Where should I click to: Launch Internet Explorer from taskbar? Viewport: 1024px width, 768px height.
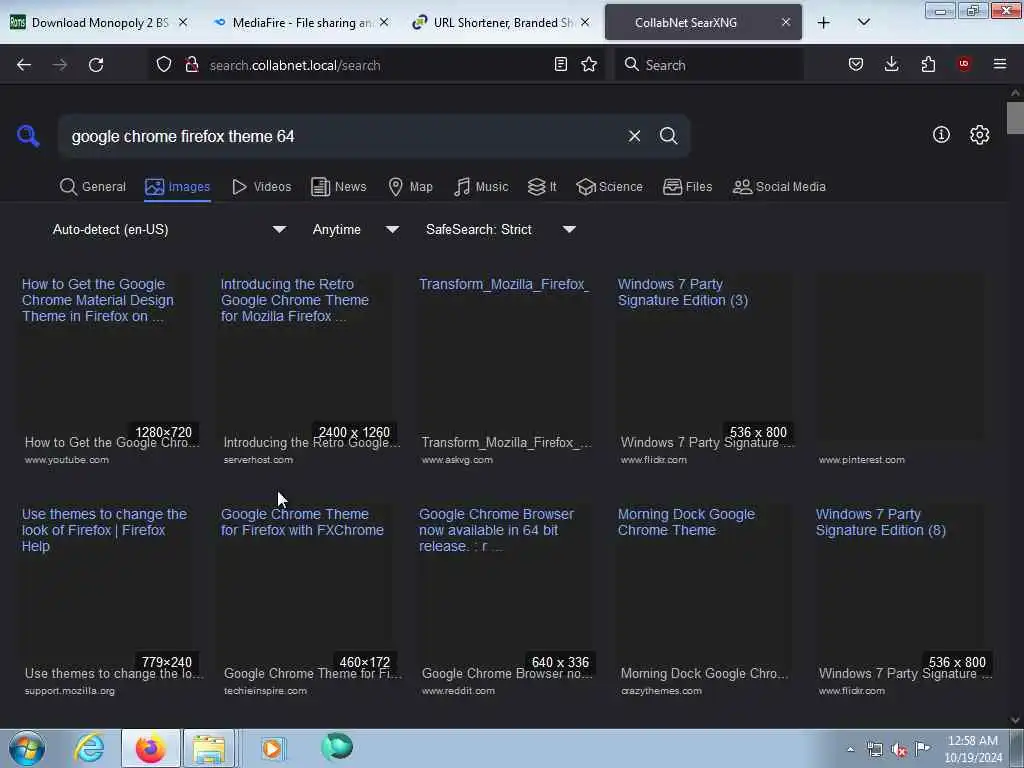(89, 748)
